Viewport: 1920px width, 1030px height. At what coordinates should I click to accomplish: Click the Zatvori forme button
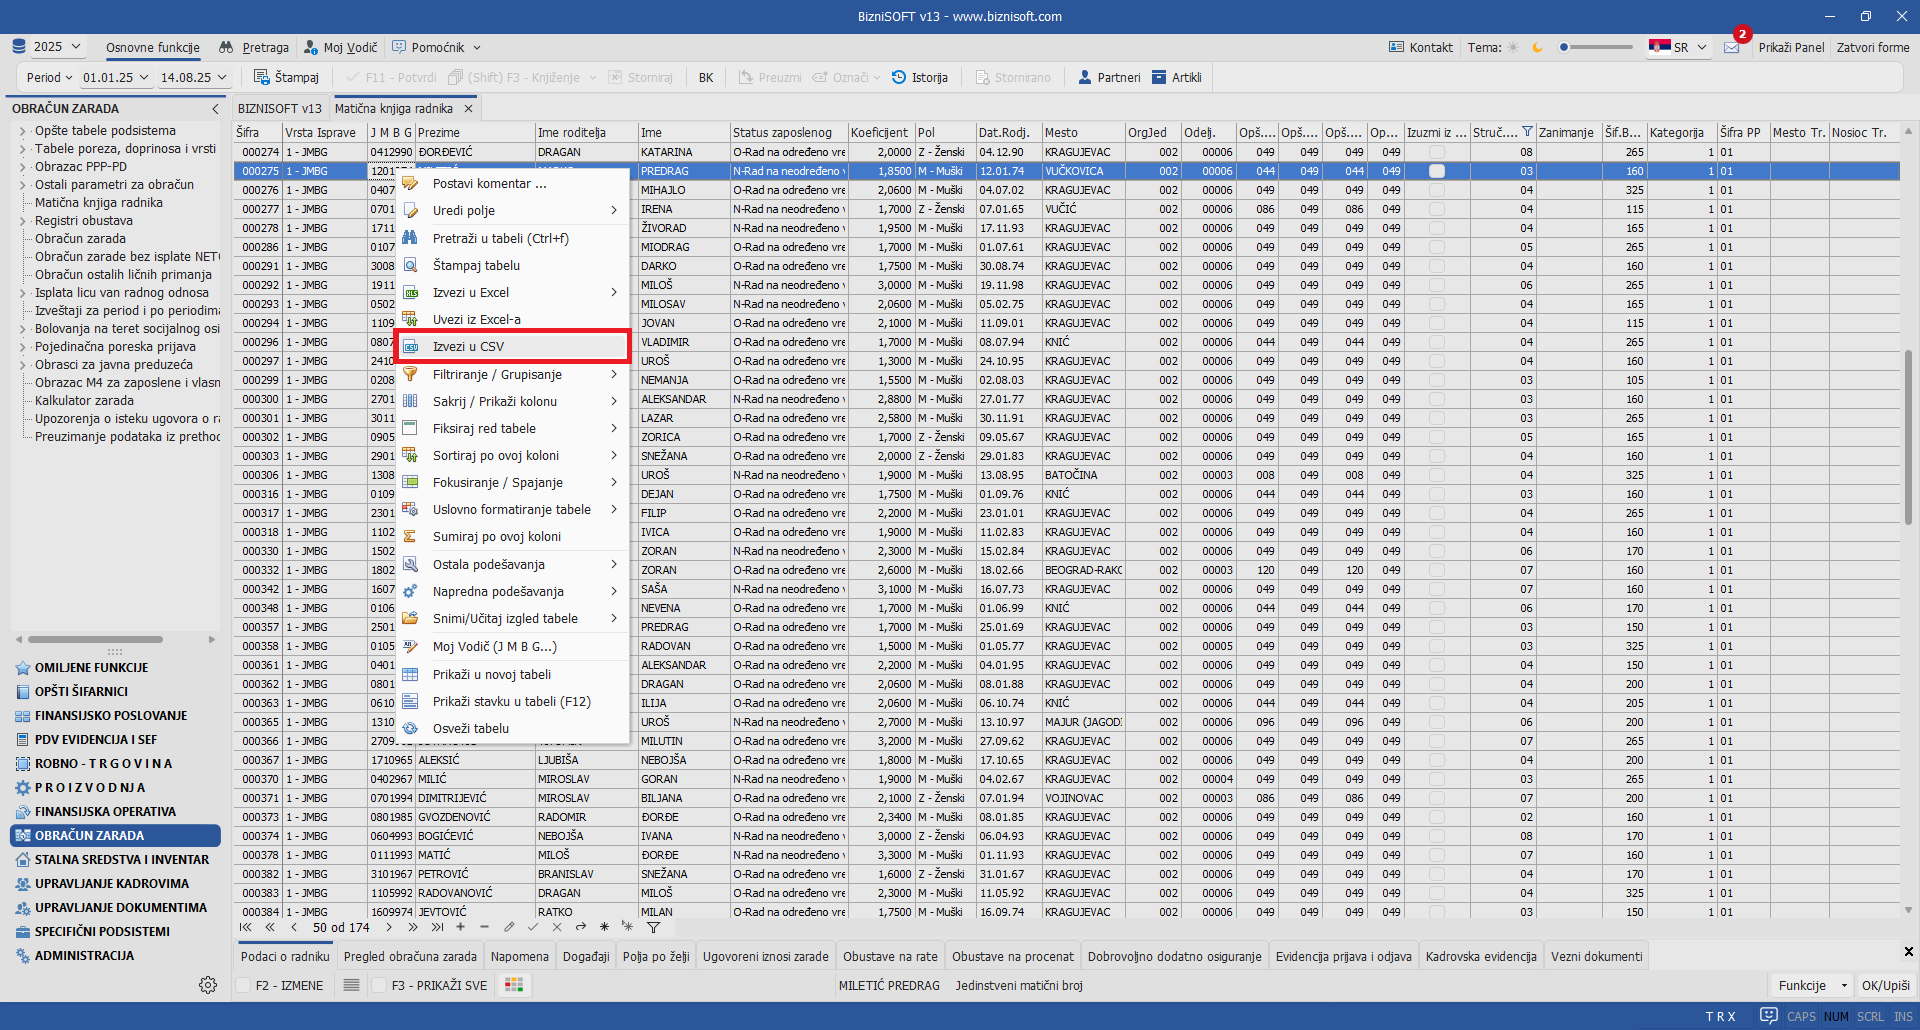pos(1872,47)
